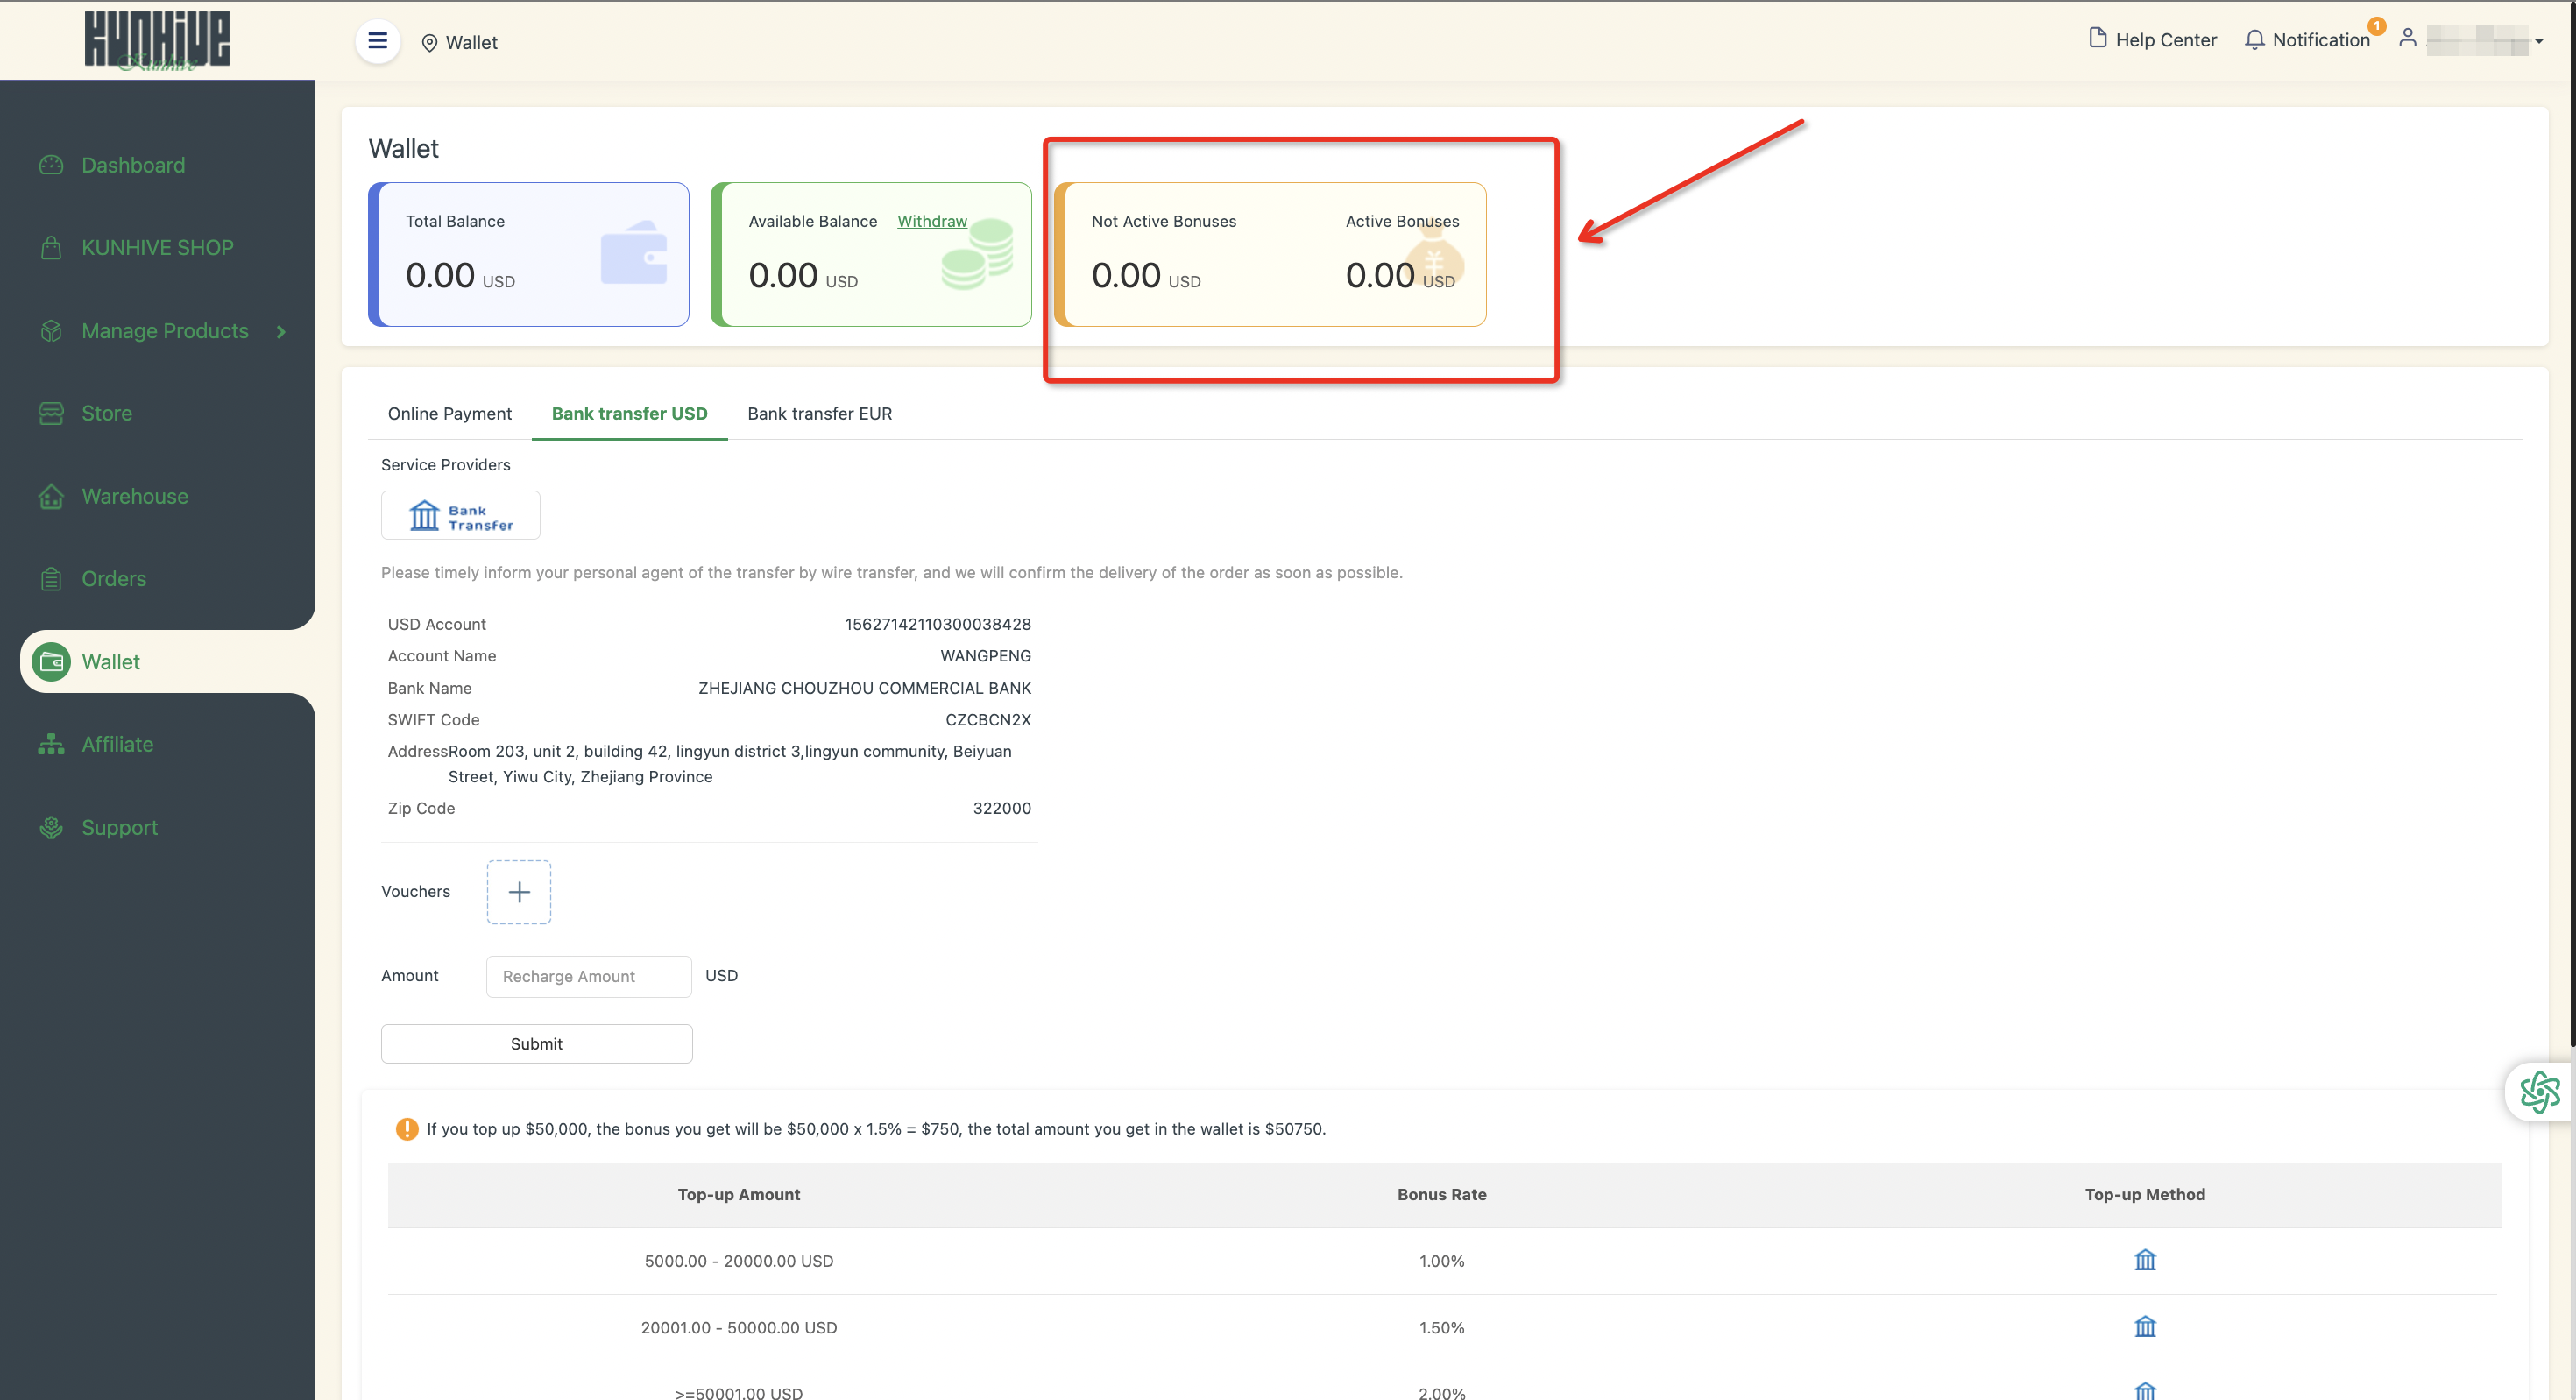The width and height of the screenshot is (2576, 1400).
Task: Open the Support sidebar page
Action: tap(119, 827)
